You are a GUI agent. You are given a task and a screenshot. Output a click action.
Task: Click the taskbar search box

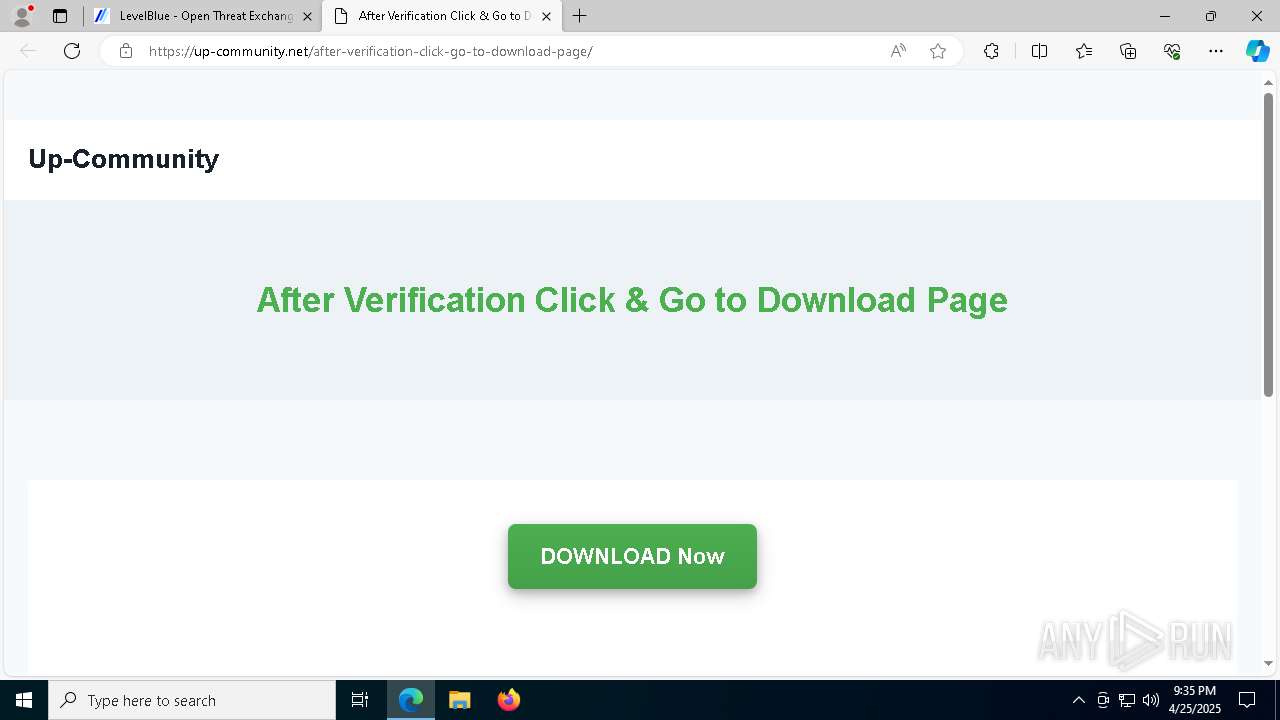(x=192, y=700)
